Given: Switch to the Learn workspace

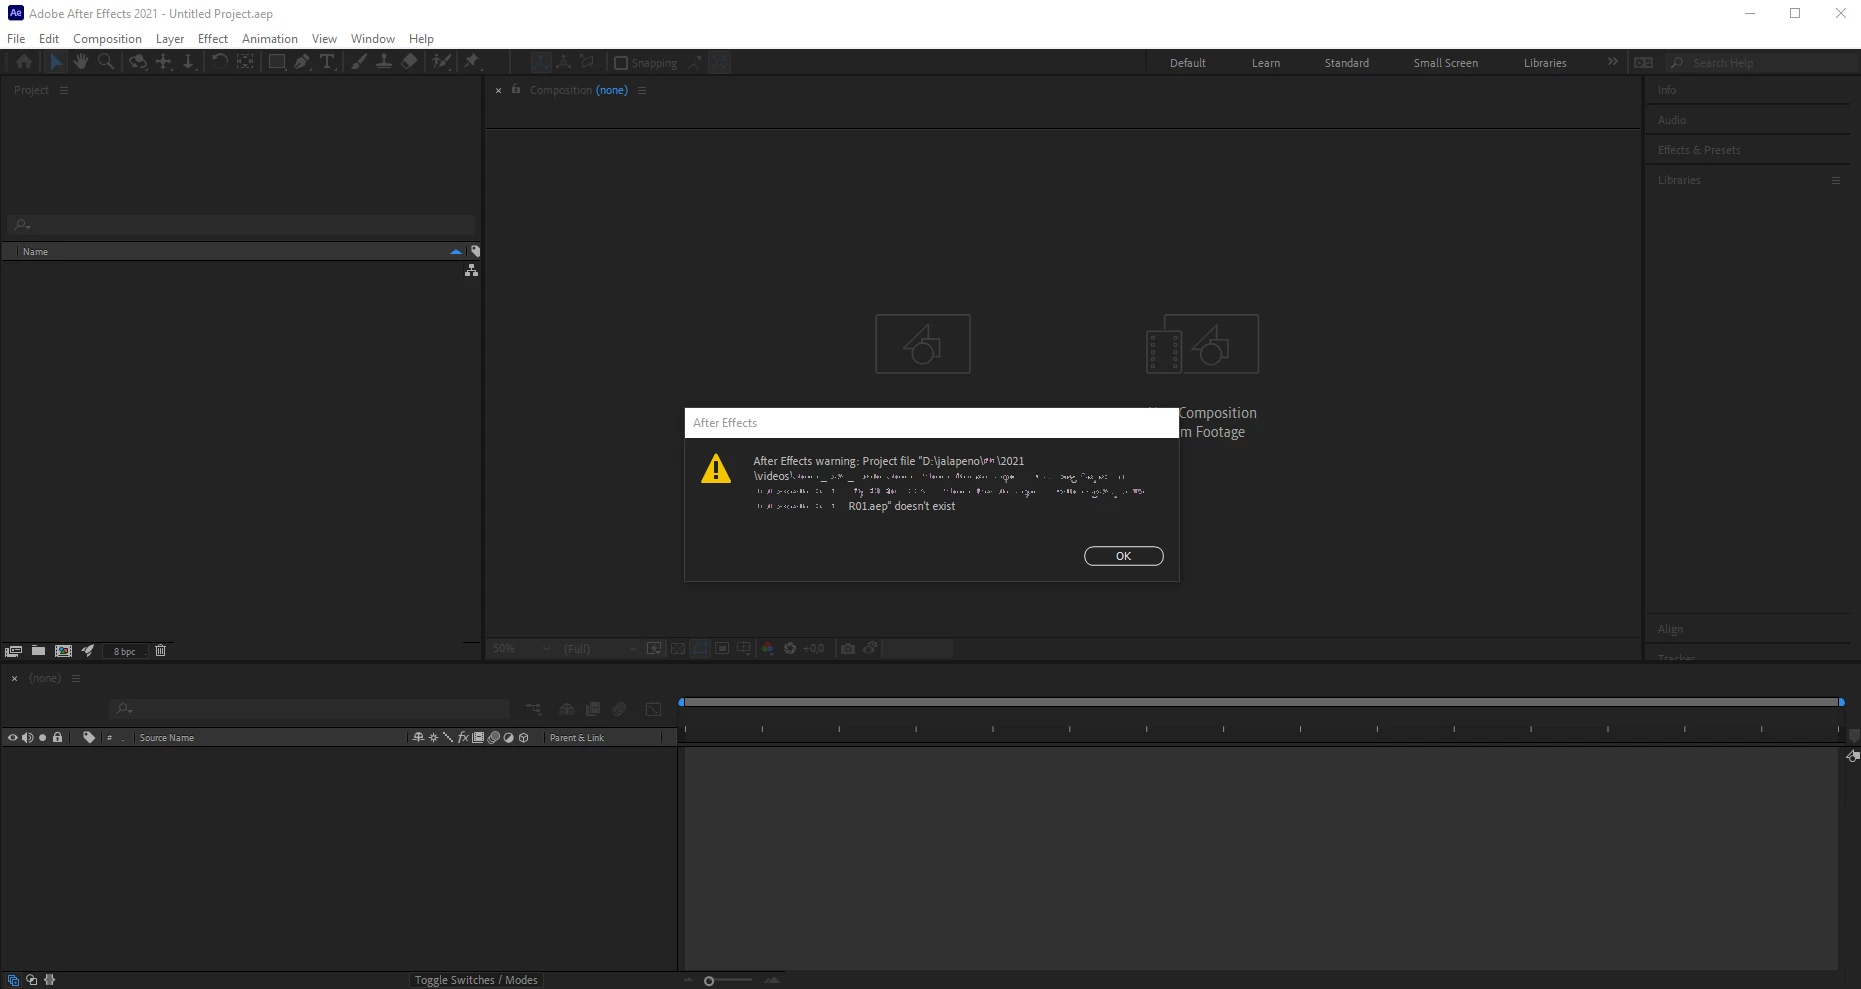Looking at the screenshot, I should pos(1266,63).
